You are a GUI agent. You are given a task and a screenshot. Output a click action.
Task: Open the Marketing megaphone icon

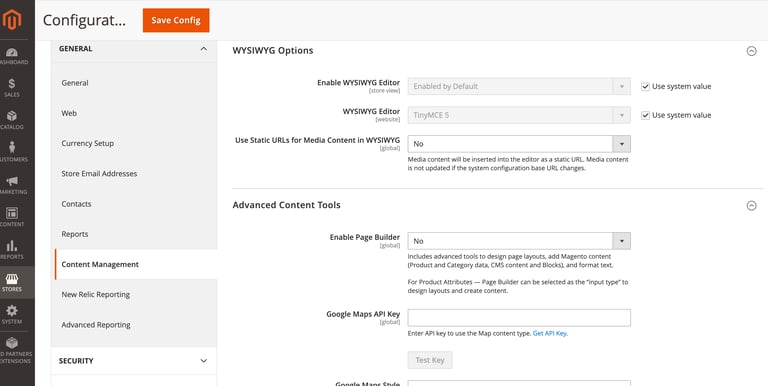[12, 181]
